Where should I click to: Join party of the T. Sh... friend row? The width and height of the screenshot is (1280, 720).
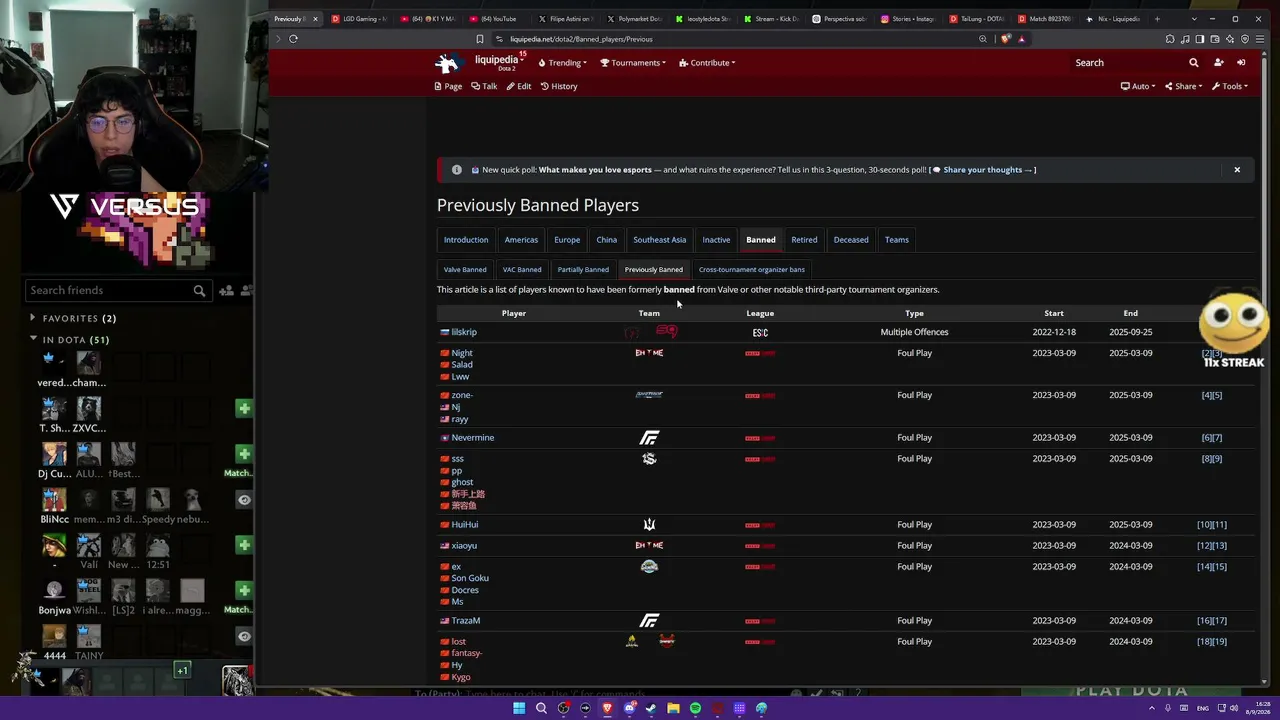coord(244,408)
